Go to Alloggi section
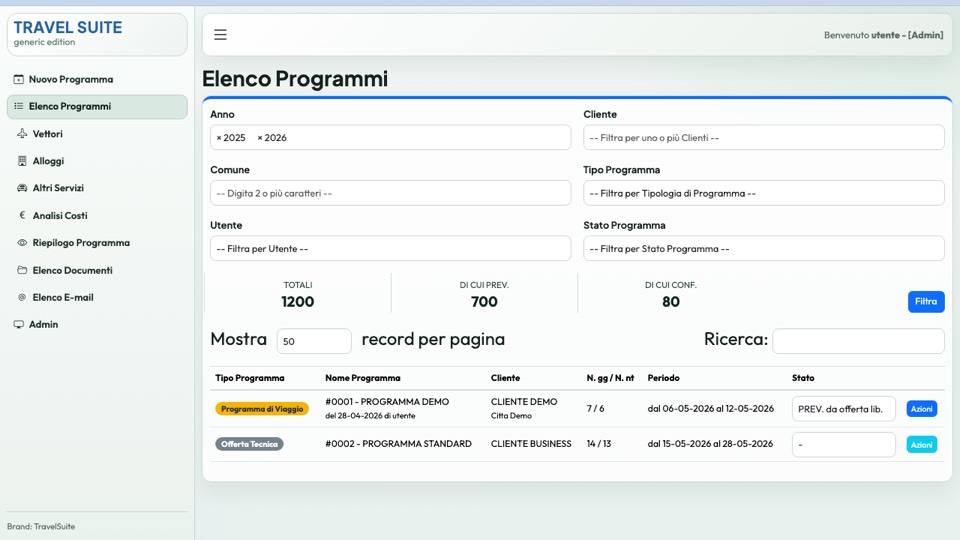This screenshot has height=540, width=960. pyautogui.click(x=97, y=161)
